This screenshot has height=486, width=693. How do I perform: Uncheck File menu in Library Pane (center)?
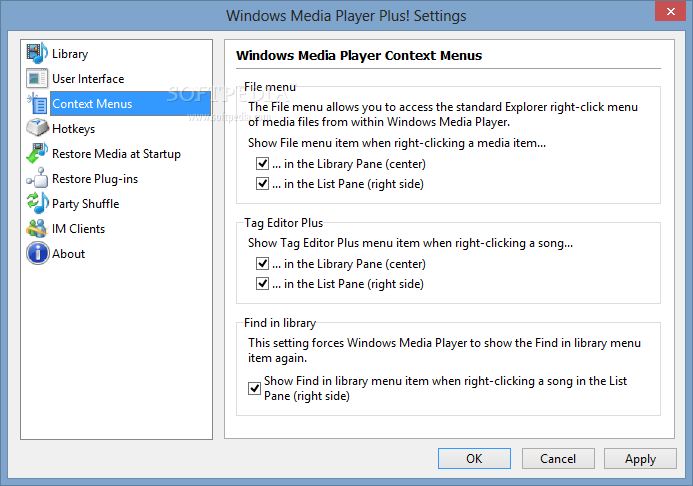click(263, 163)
